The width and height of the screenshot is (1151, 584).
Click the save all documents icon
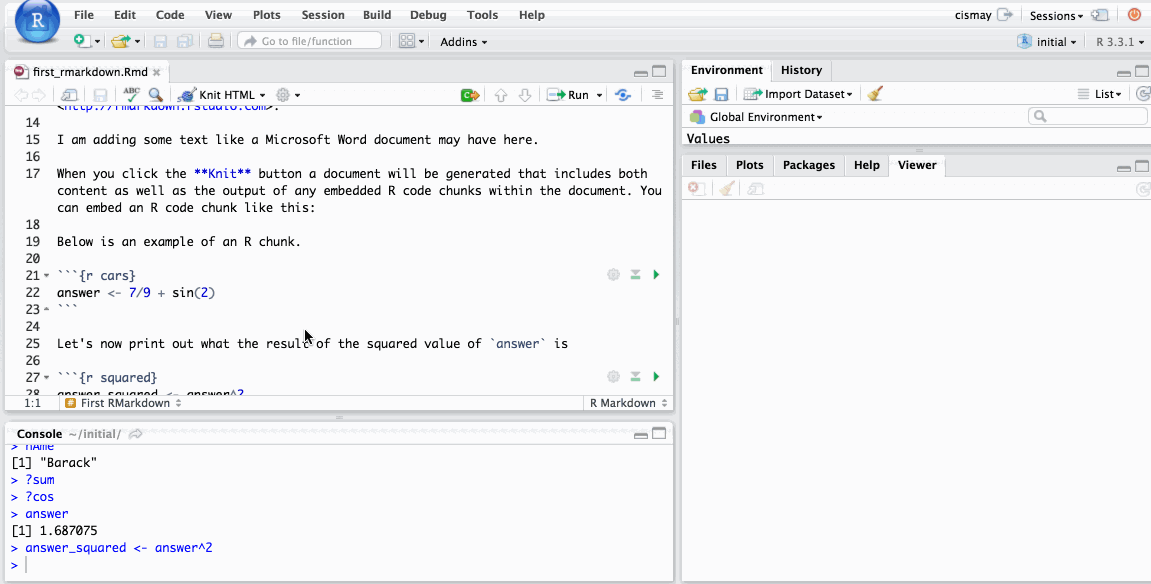point(184,42)
